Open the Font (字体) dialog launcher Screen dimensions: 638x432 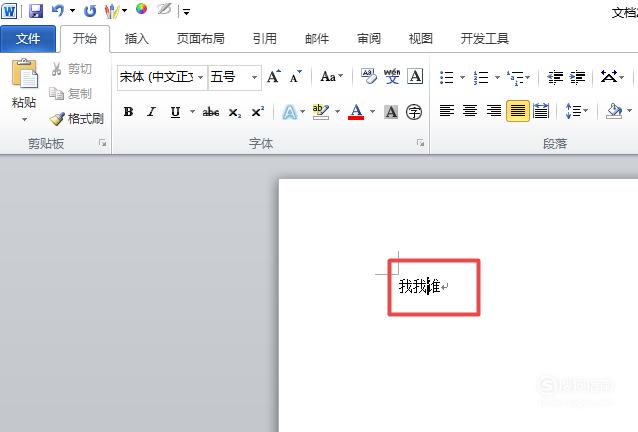click(420, 143)
